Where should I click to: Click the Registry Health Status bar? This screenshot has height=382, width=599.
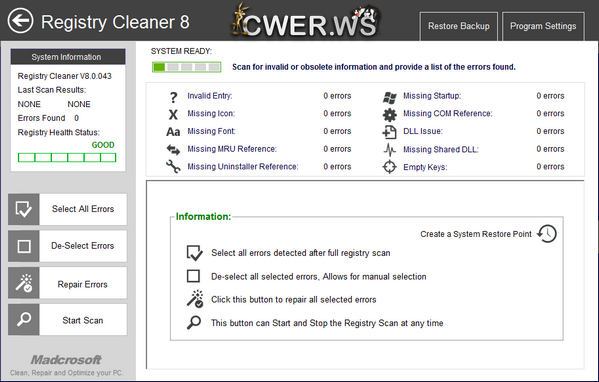(67, 157)
